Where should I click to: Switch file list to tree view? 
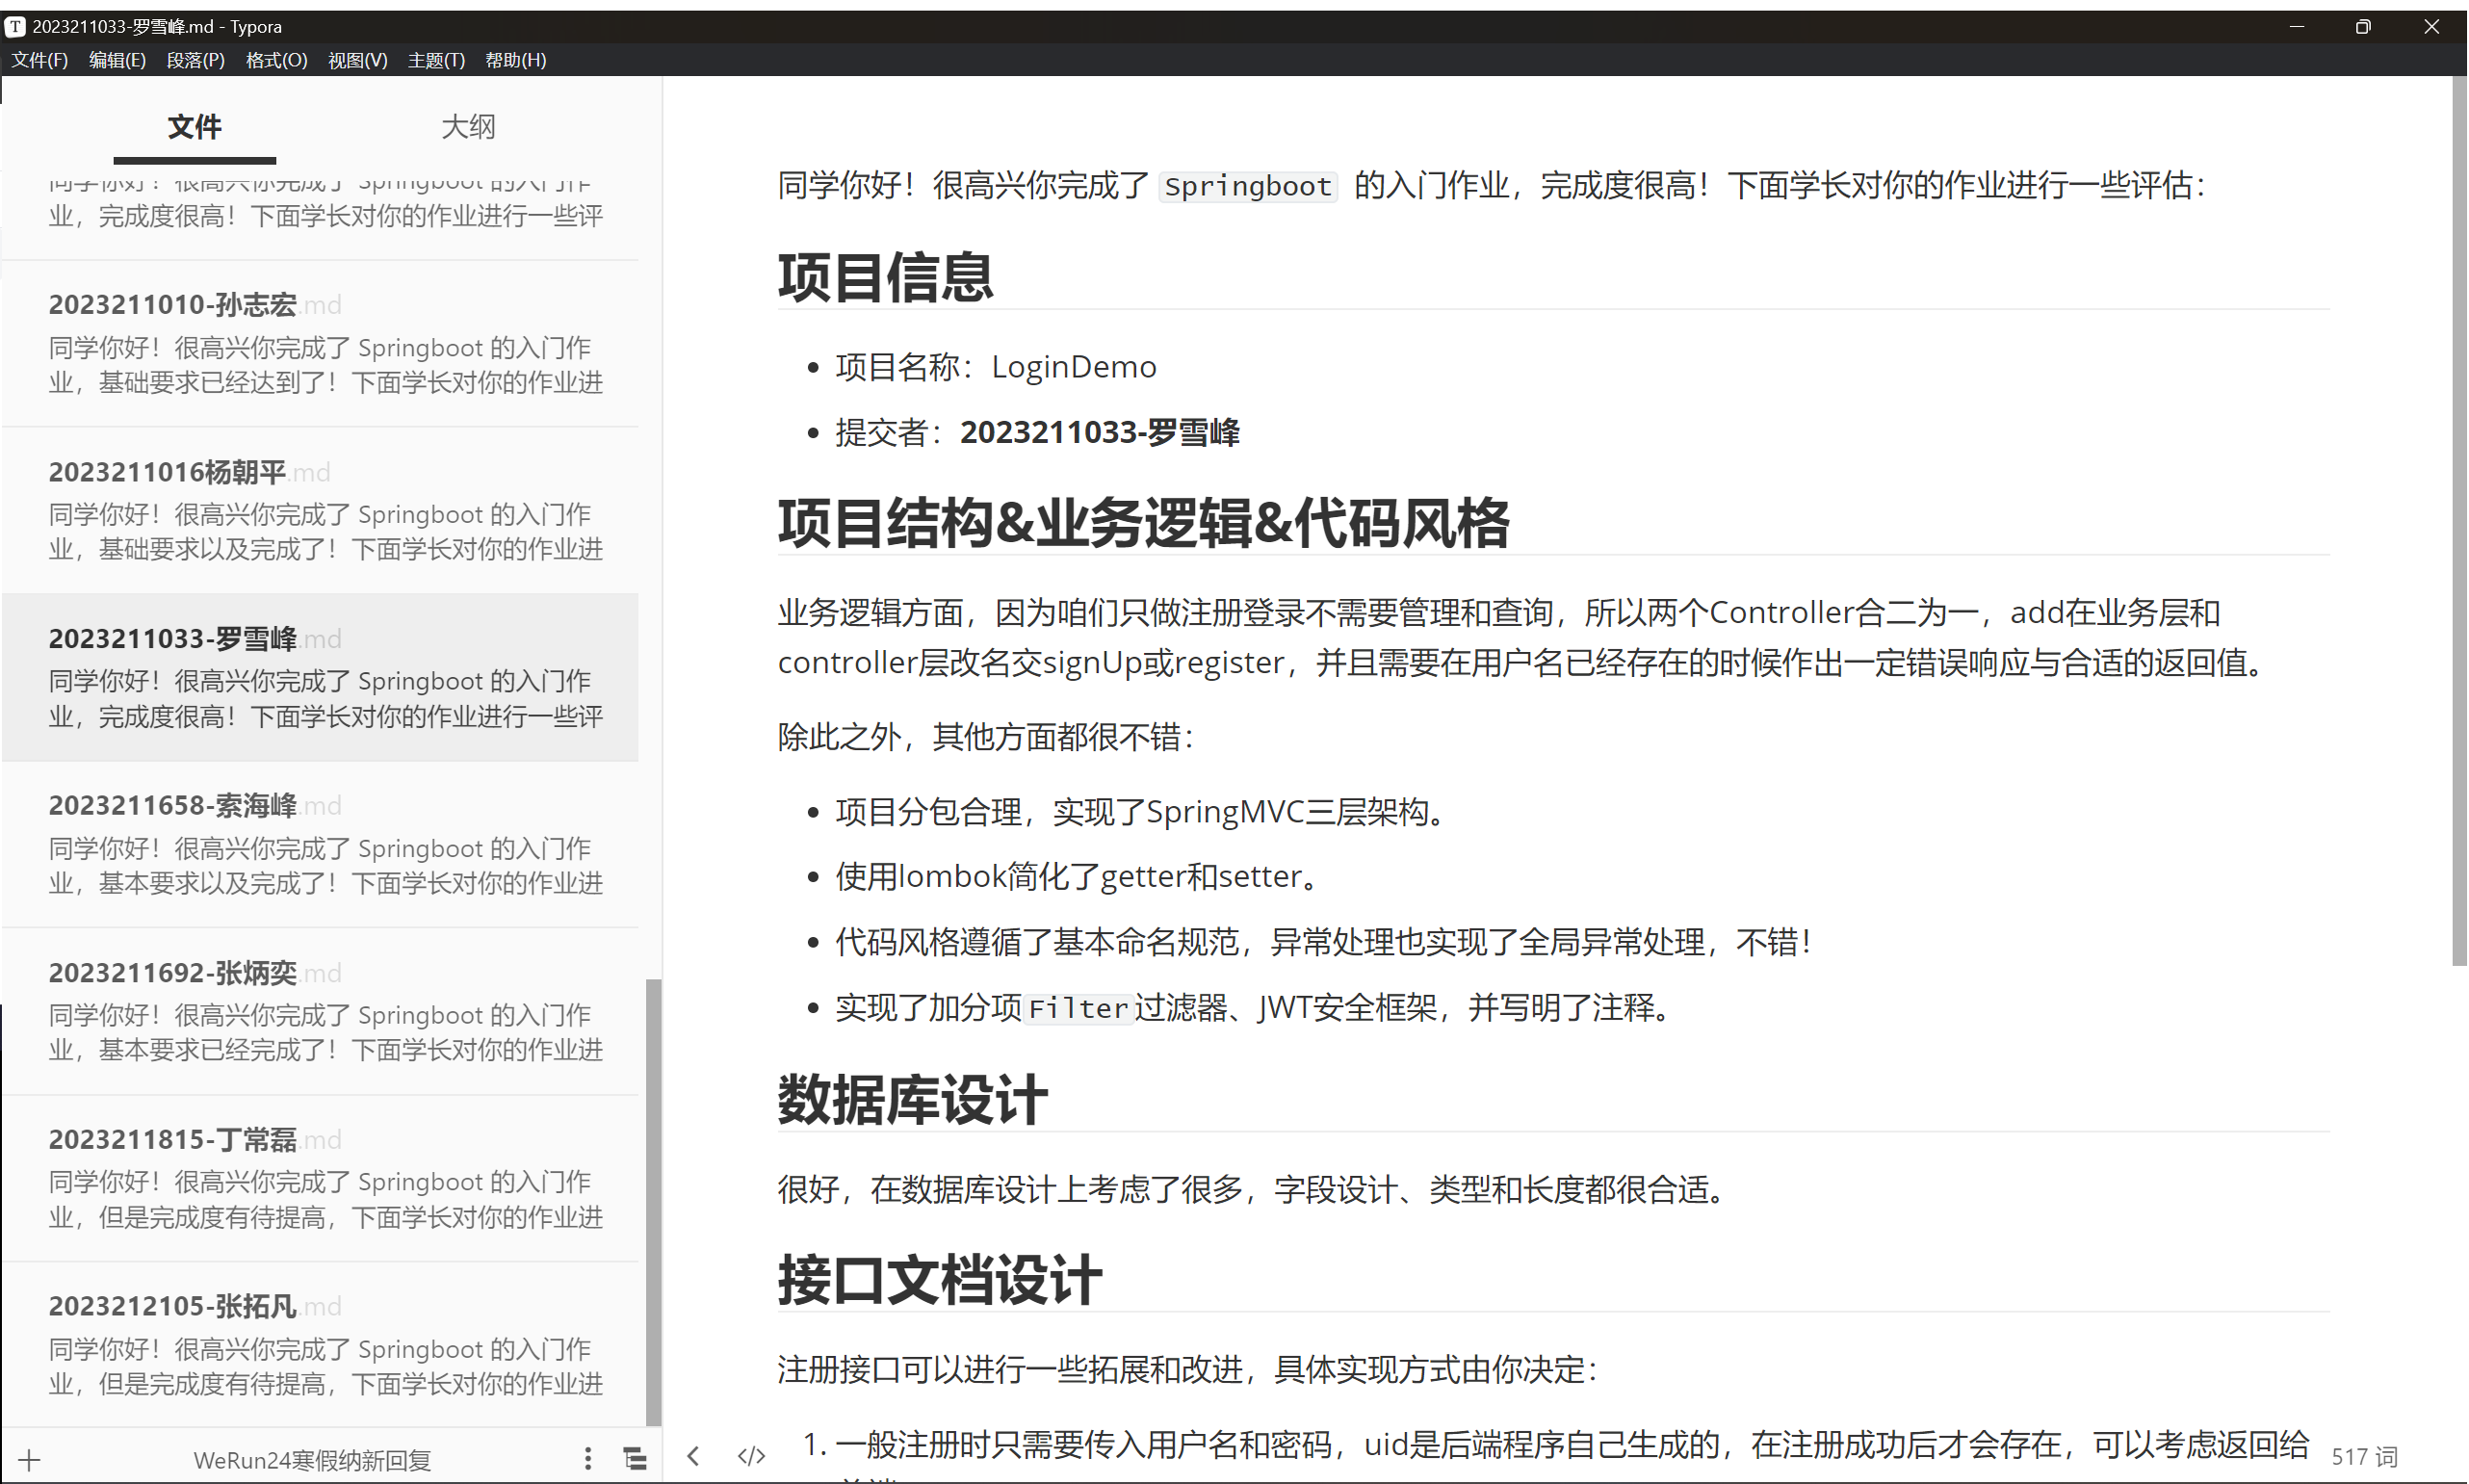(635, 1458)
